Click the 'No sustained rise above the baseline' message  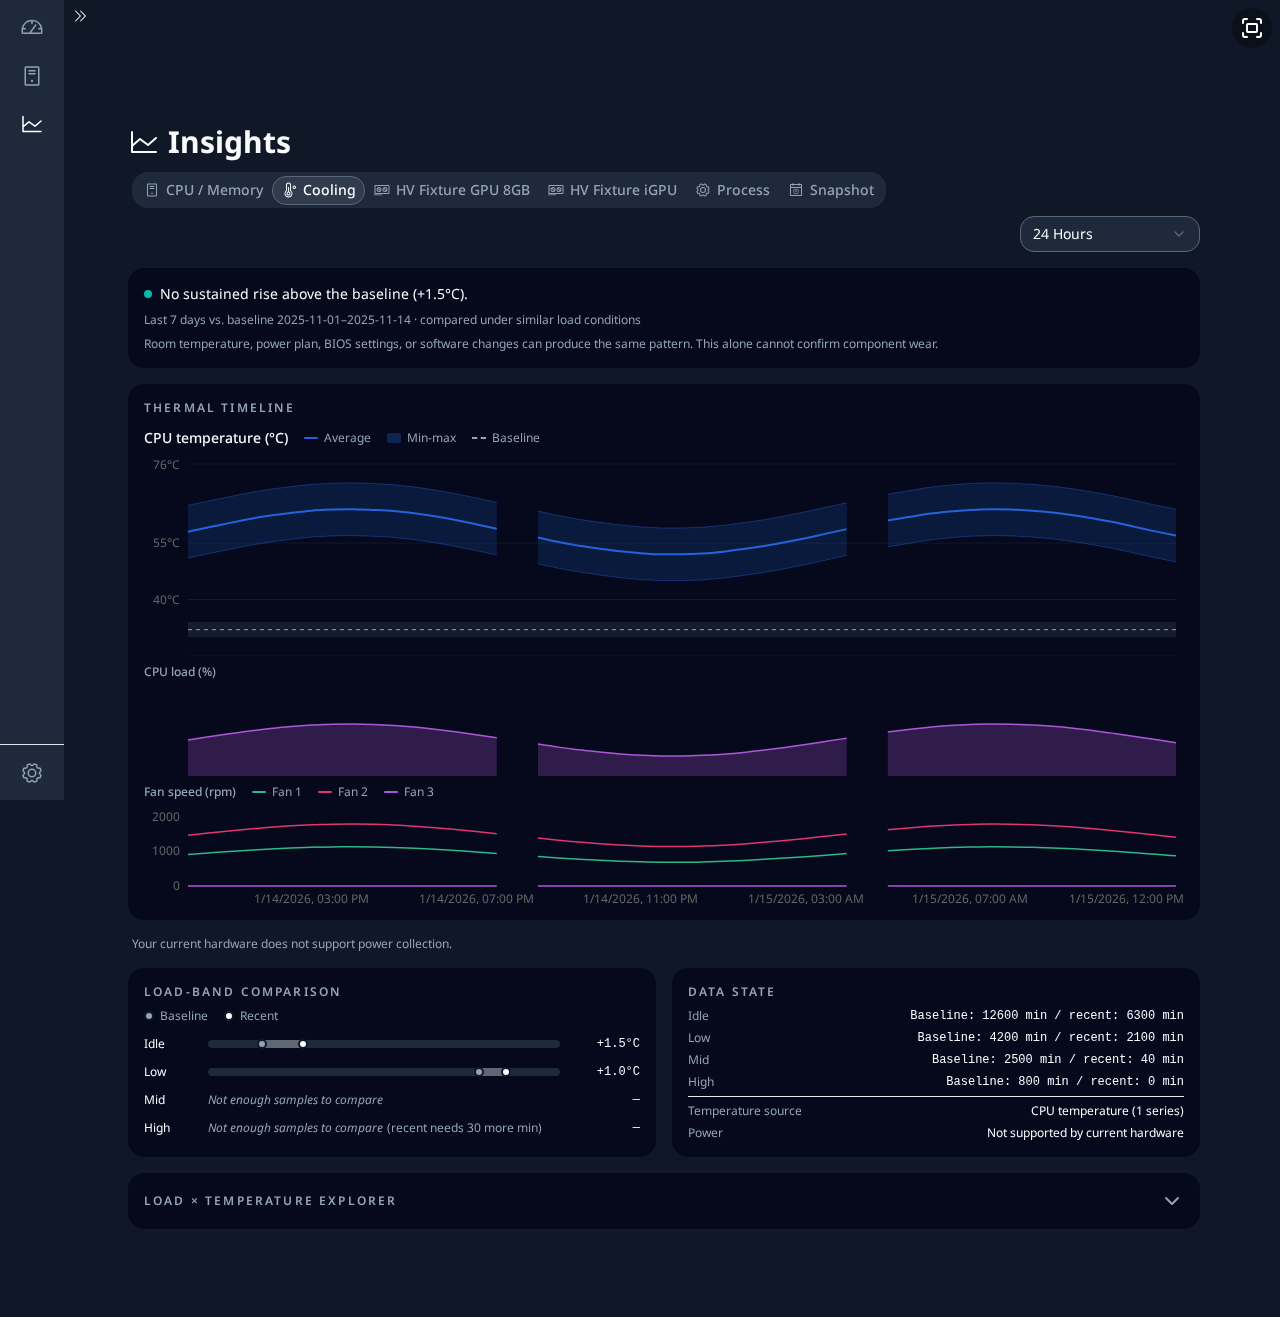pos(314,294)
